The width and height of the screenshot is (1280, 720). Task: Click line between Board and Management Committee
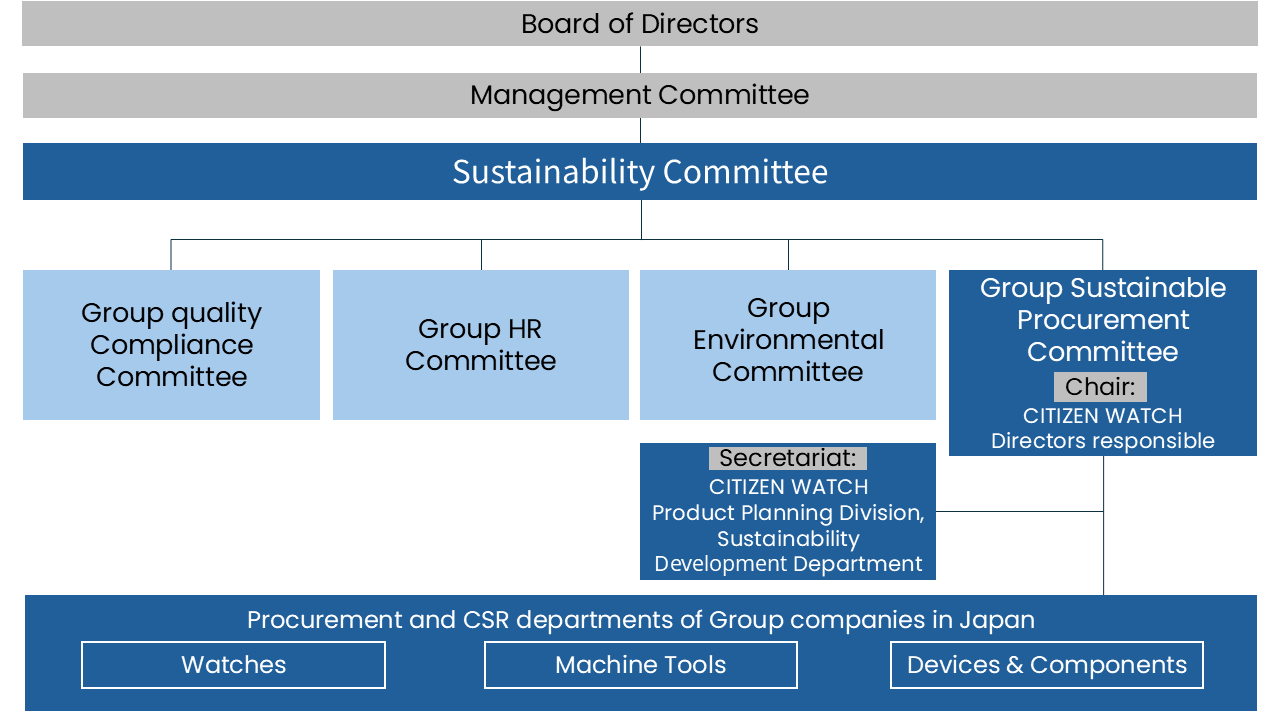(x=640, y=59)
